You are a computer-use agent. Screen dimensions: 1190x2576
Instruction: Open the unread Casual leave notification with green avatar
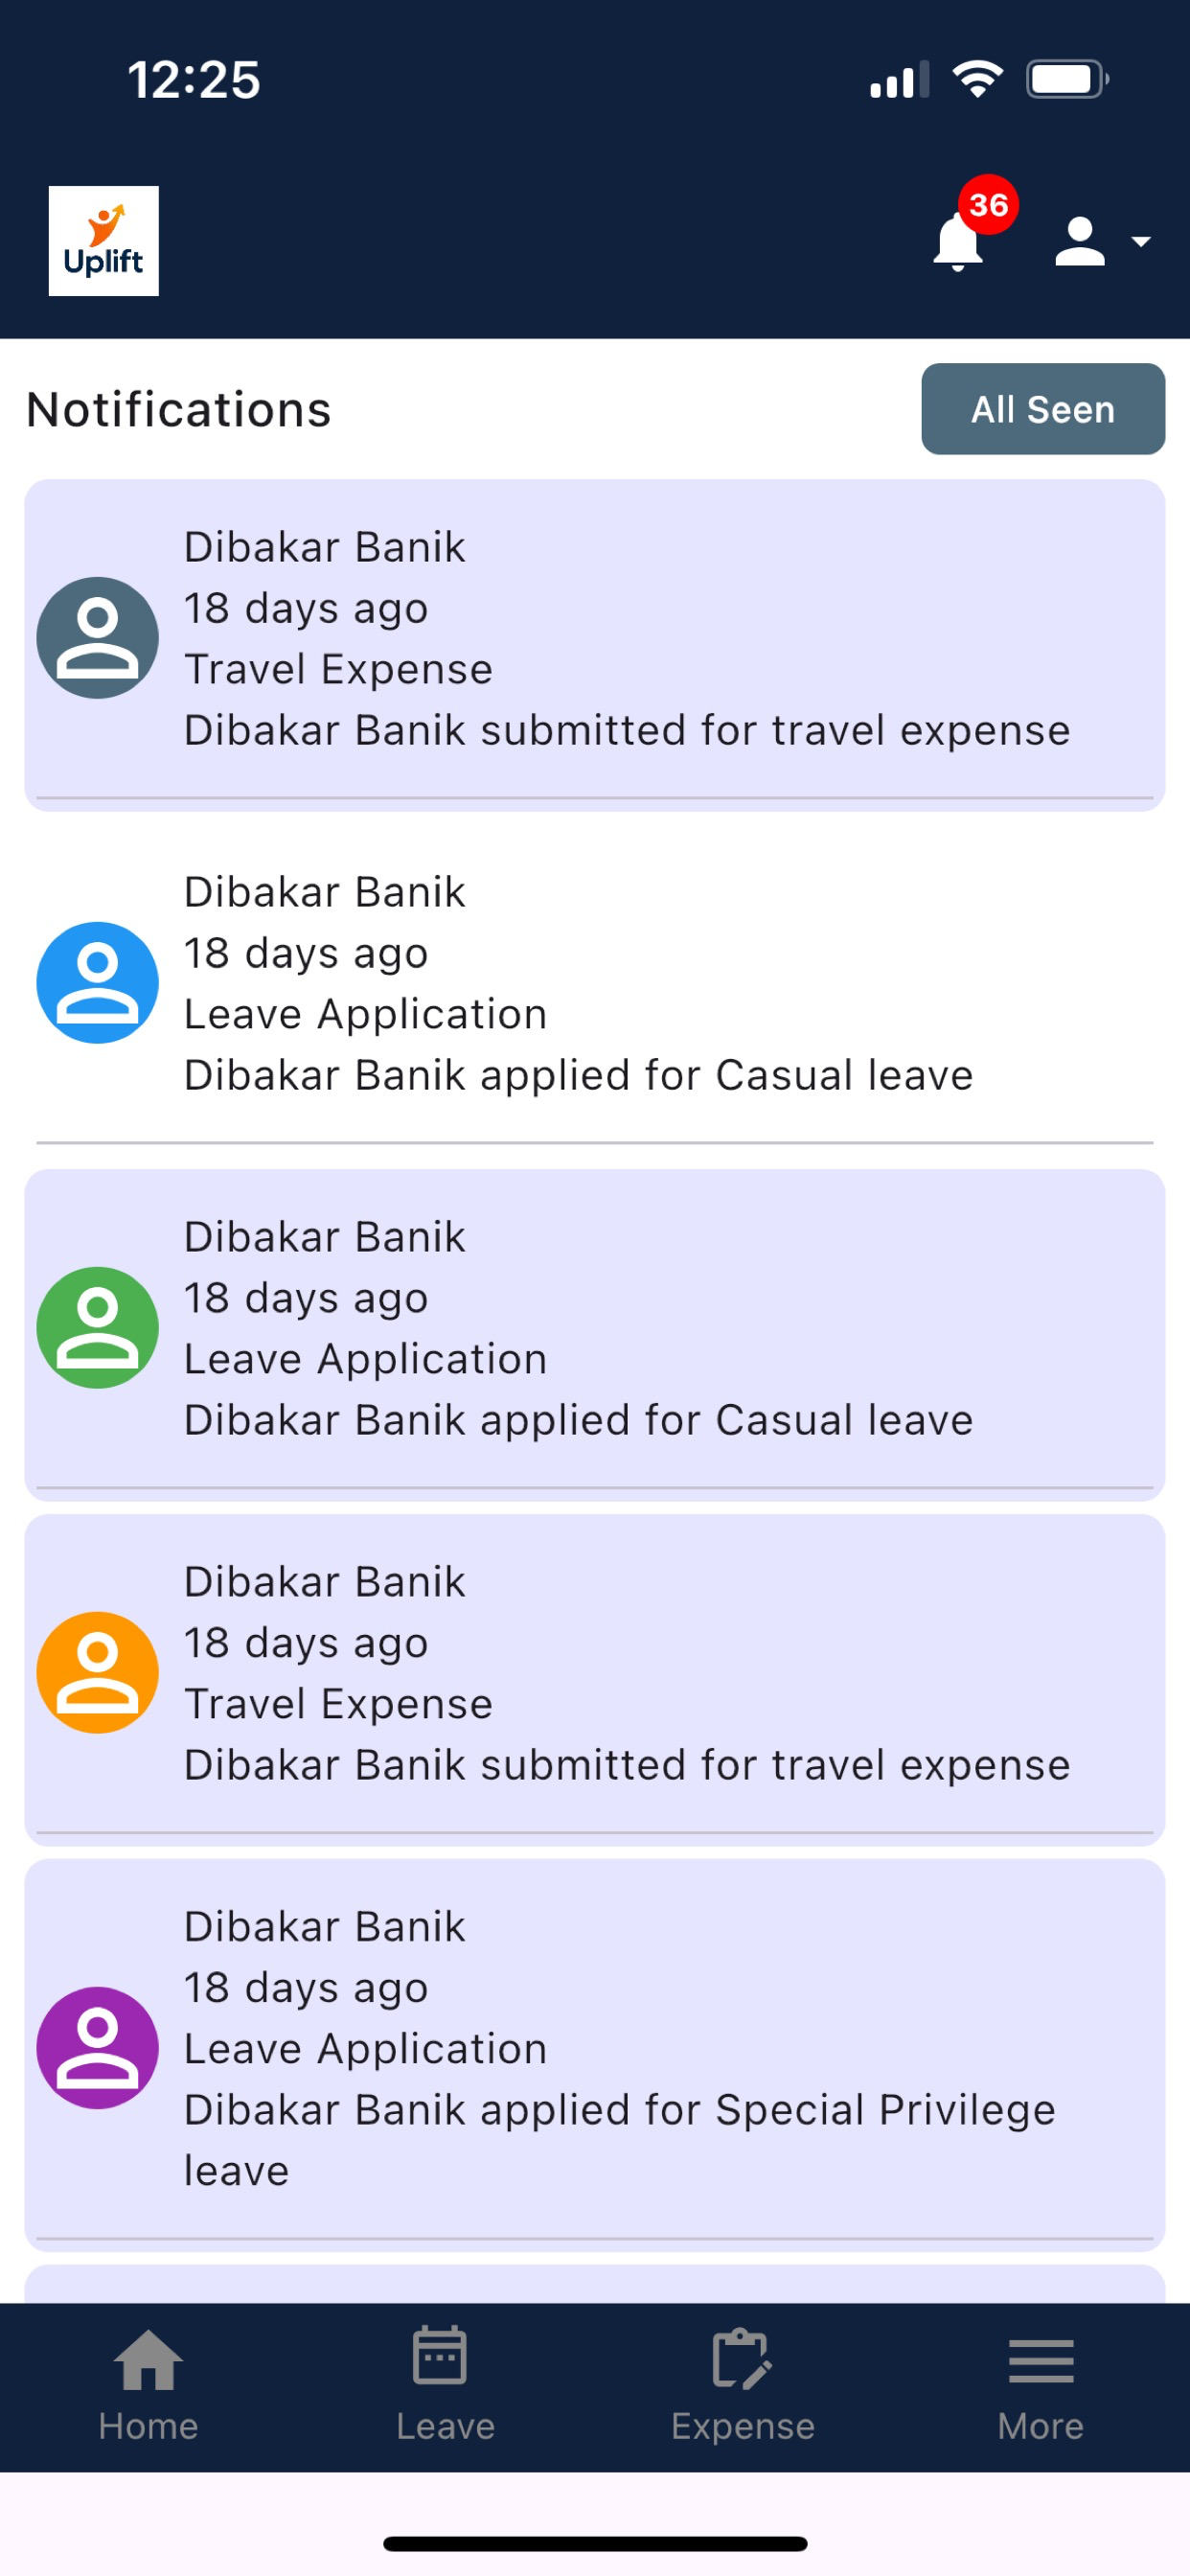point(595,1335)
